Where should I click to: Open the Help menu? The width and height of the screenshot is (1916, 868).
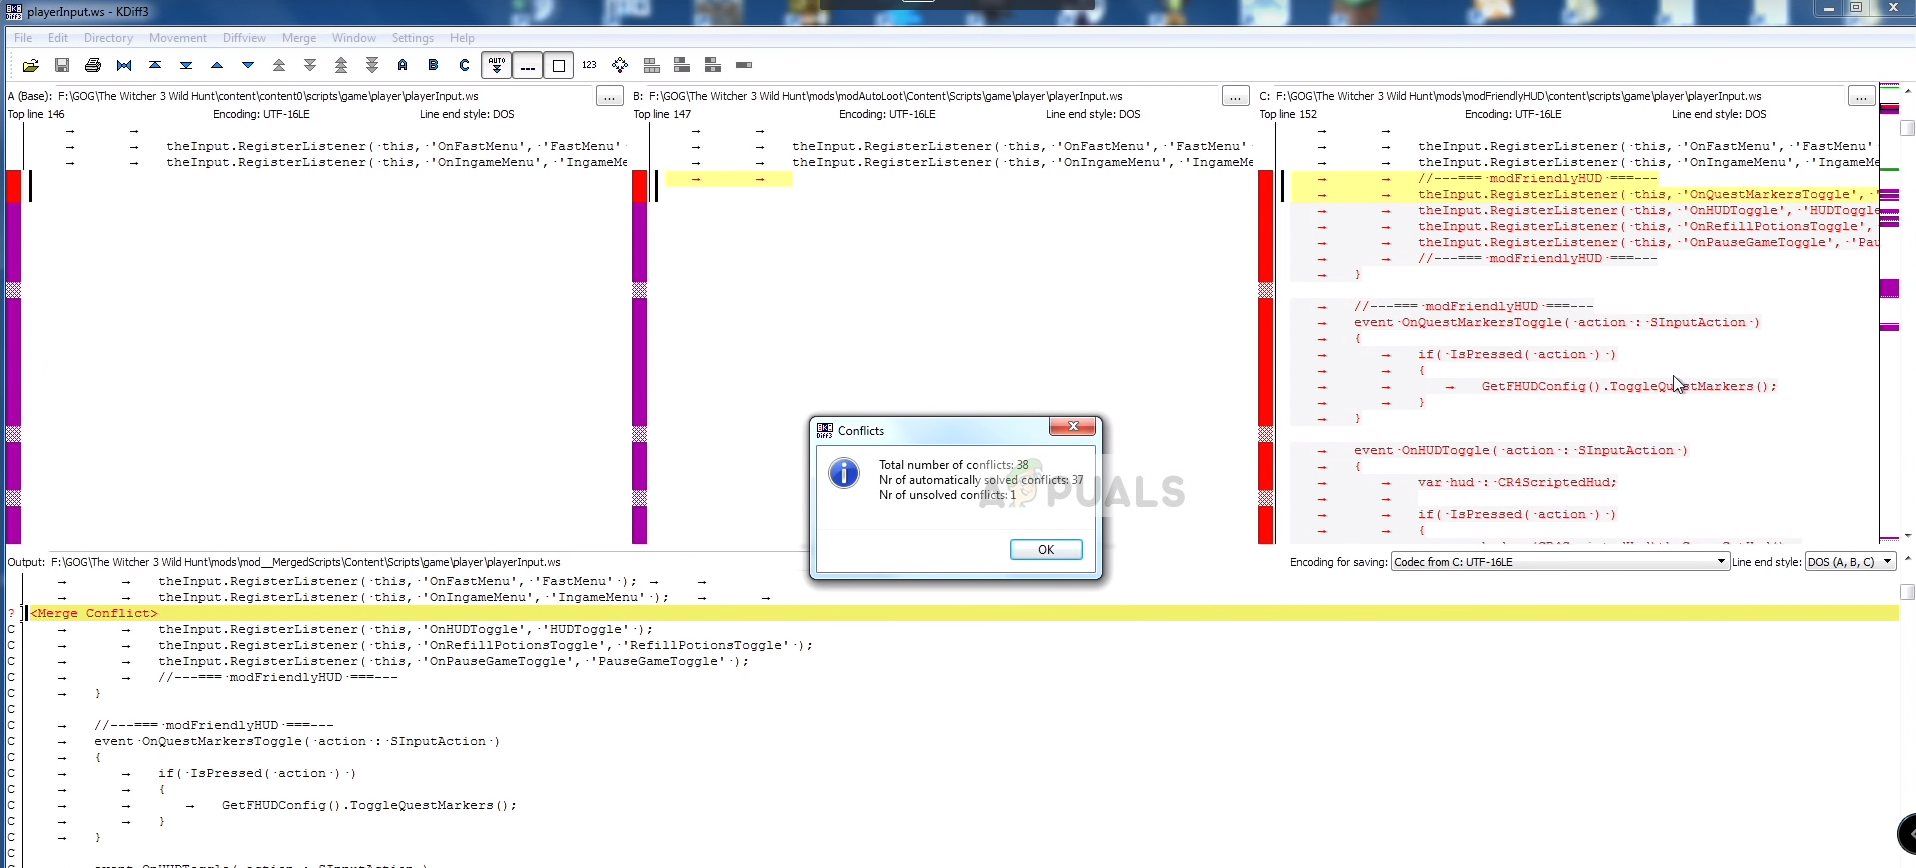(x=462, y=38)
